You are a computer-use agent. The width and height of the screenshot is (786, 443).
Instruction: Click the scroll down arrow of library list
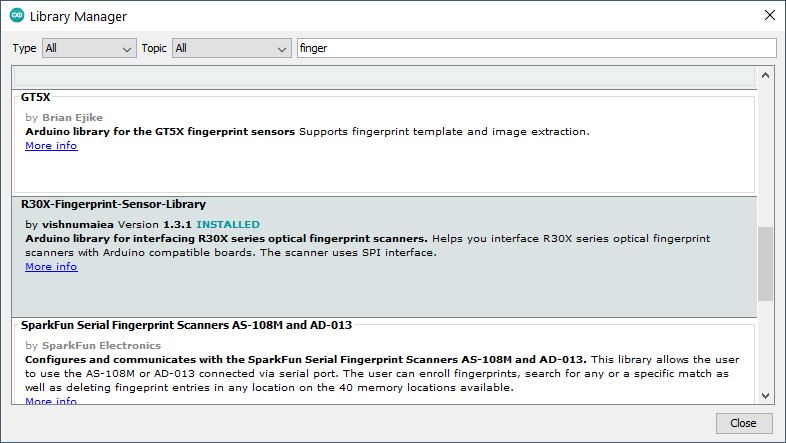pyautogui.click(x=765, y=395)
